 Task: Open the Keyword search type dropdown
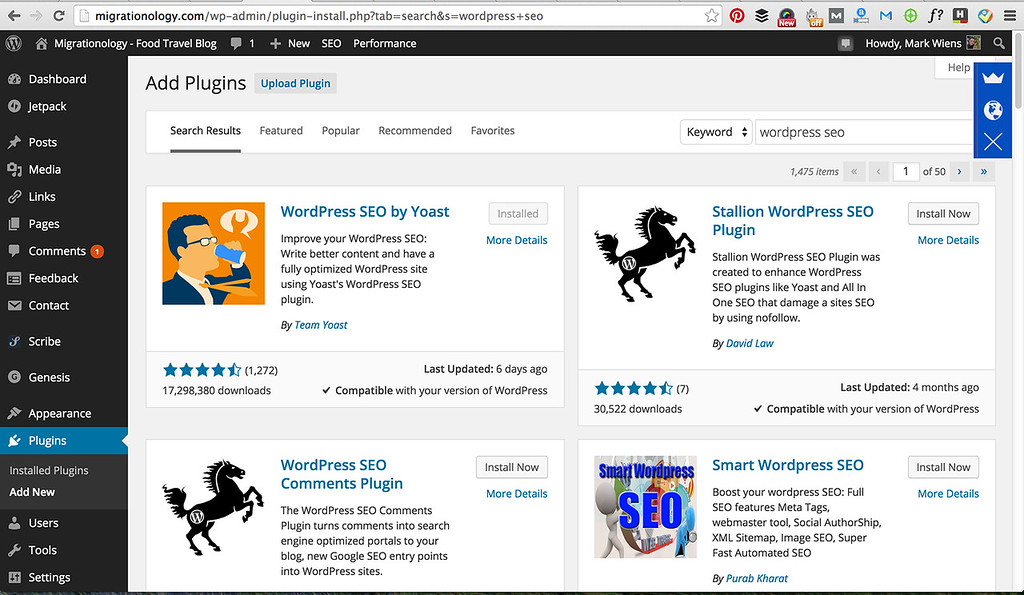(x=716, y=132)
